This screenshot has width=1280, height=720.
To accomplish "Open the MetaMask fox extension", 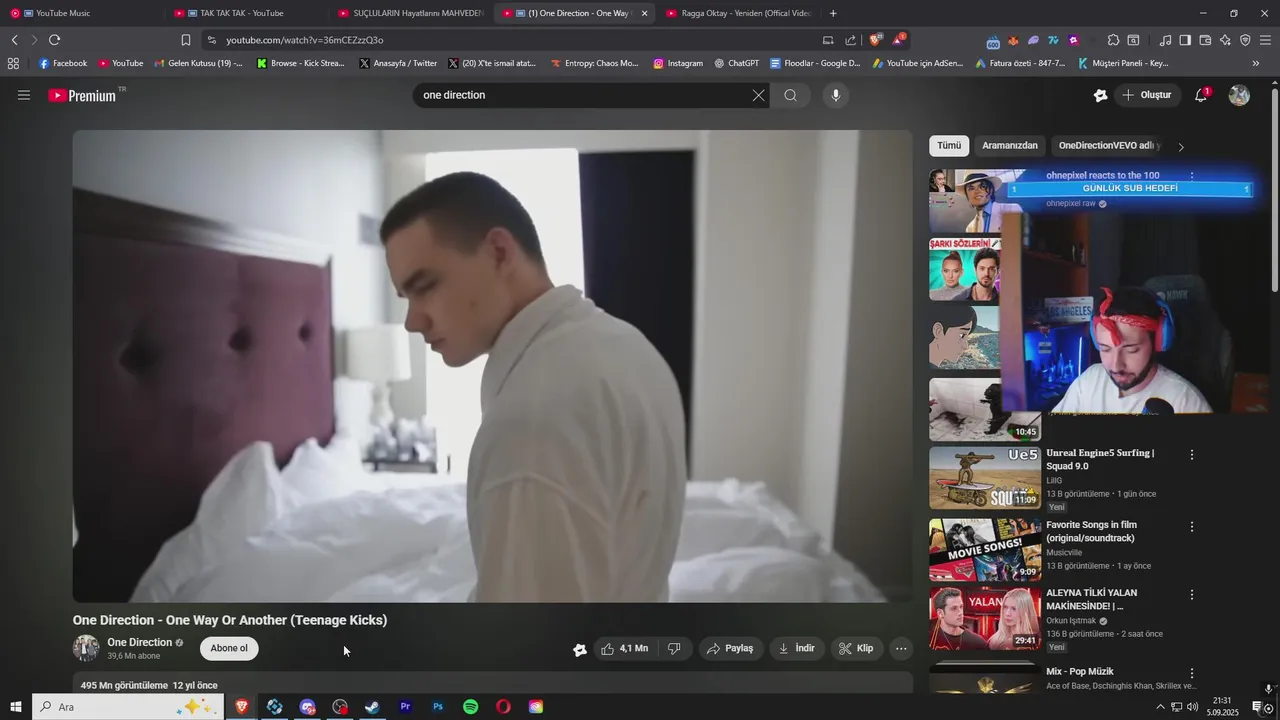I will coord(1013,41).
